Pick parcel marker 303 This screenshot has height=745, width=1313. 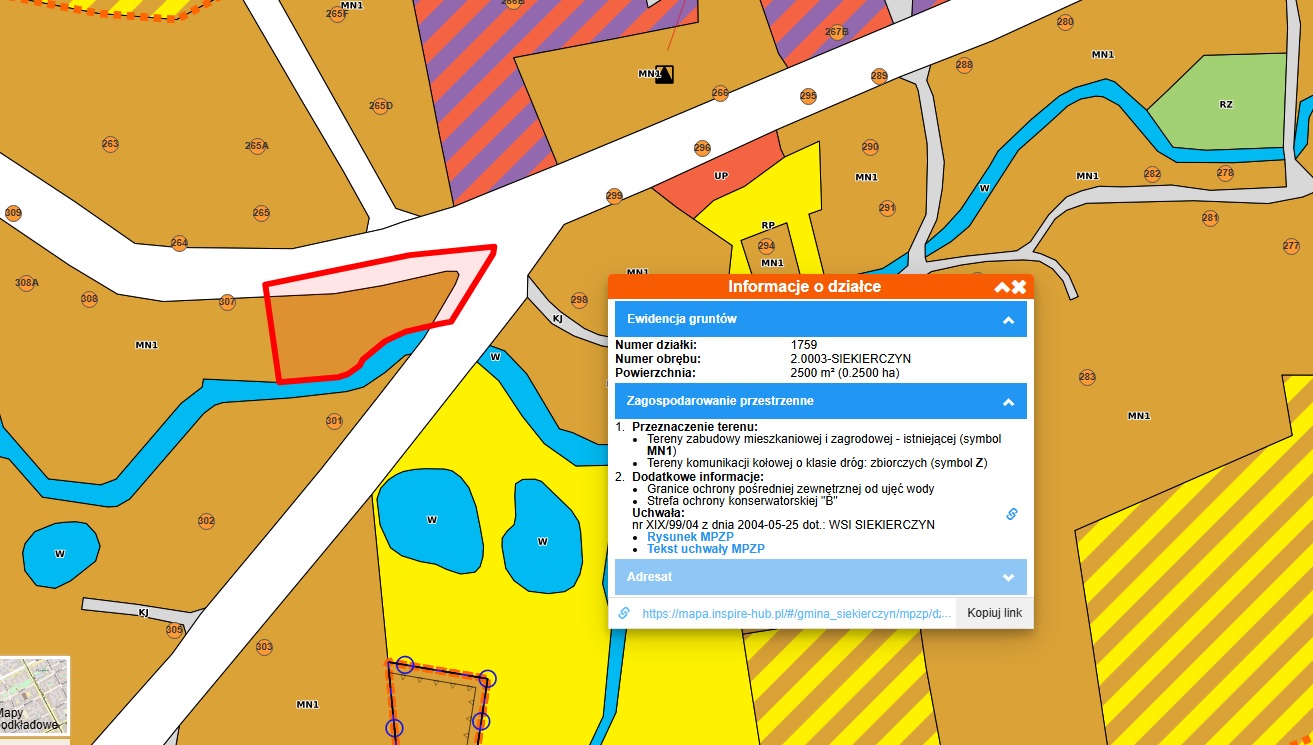pyautogui.click(x=264, y=647)
